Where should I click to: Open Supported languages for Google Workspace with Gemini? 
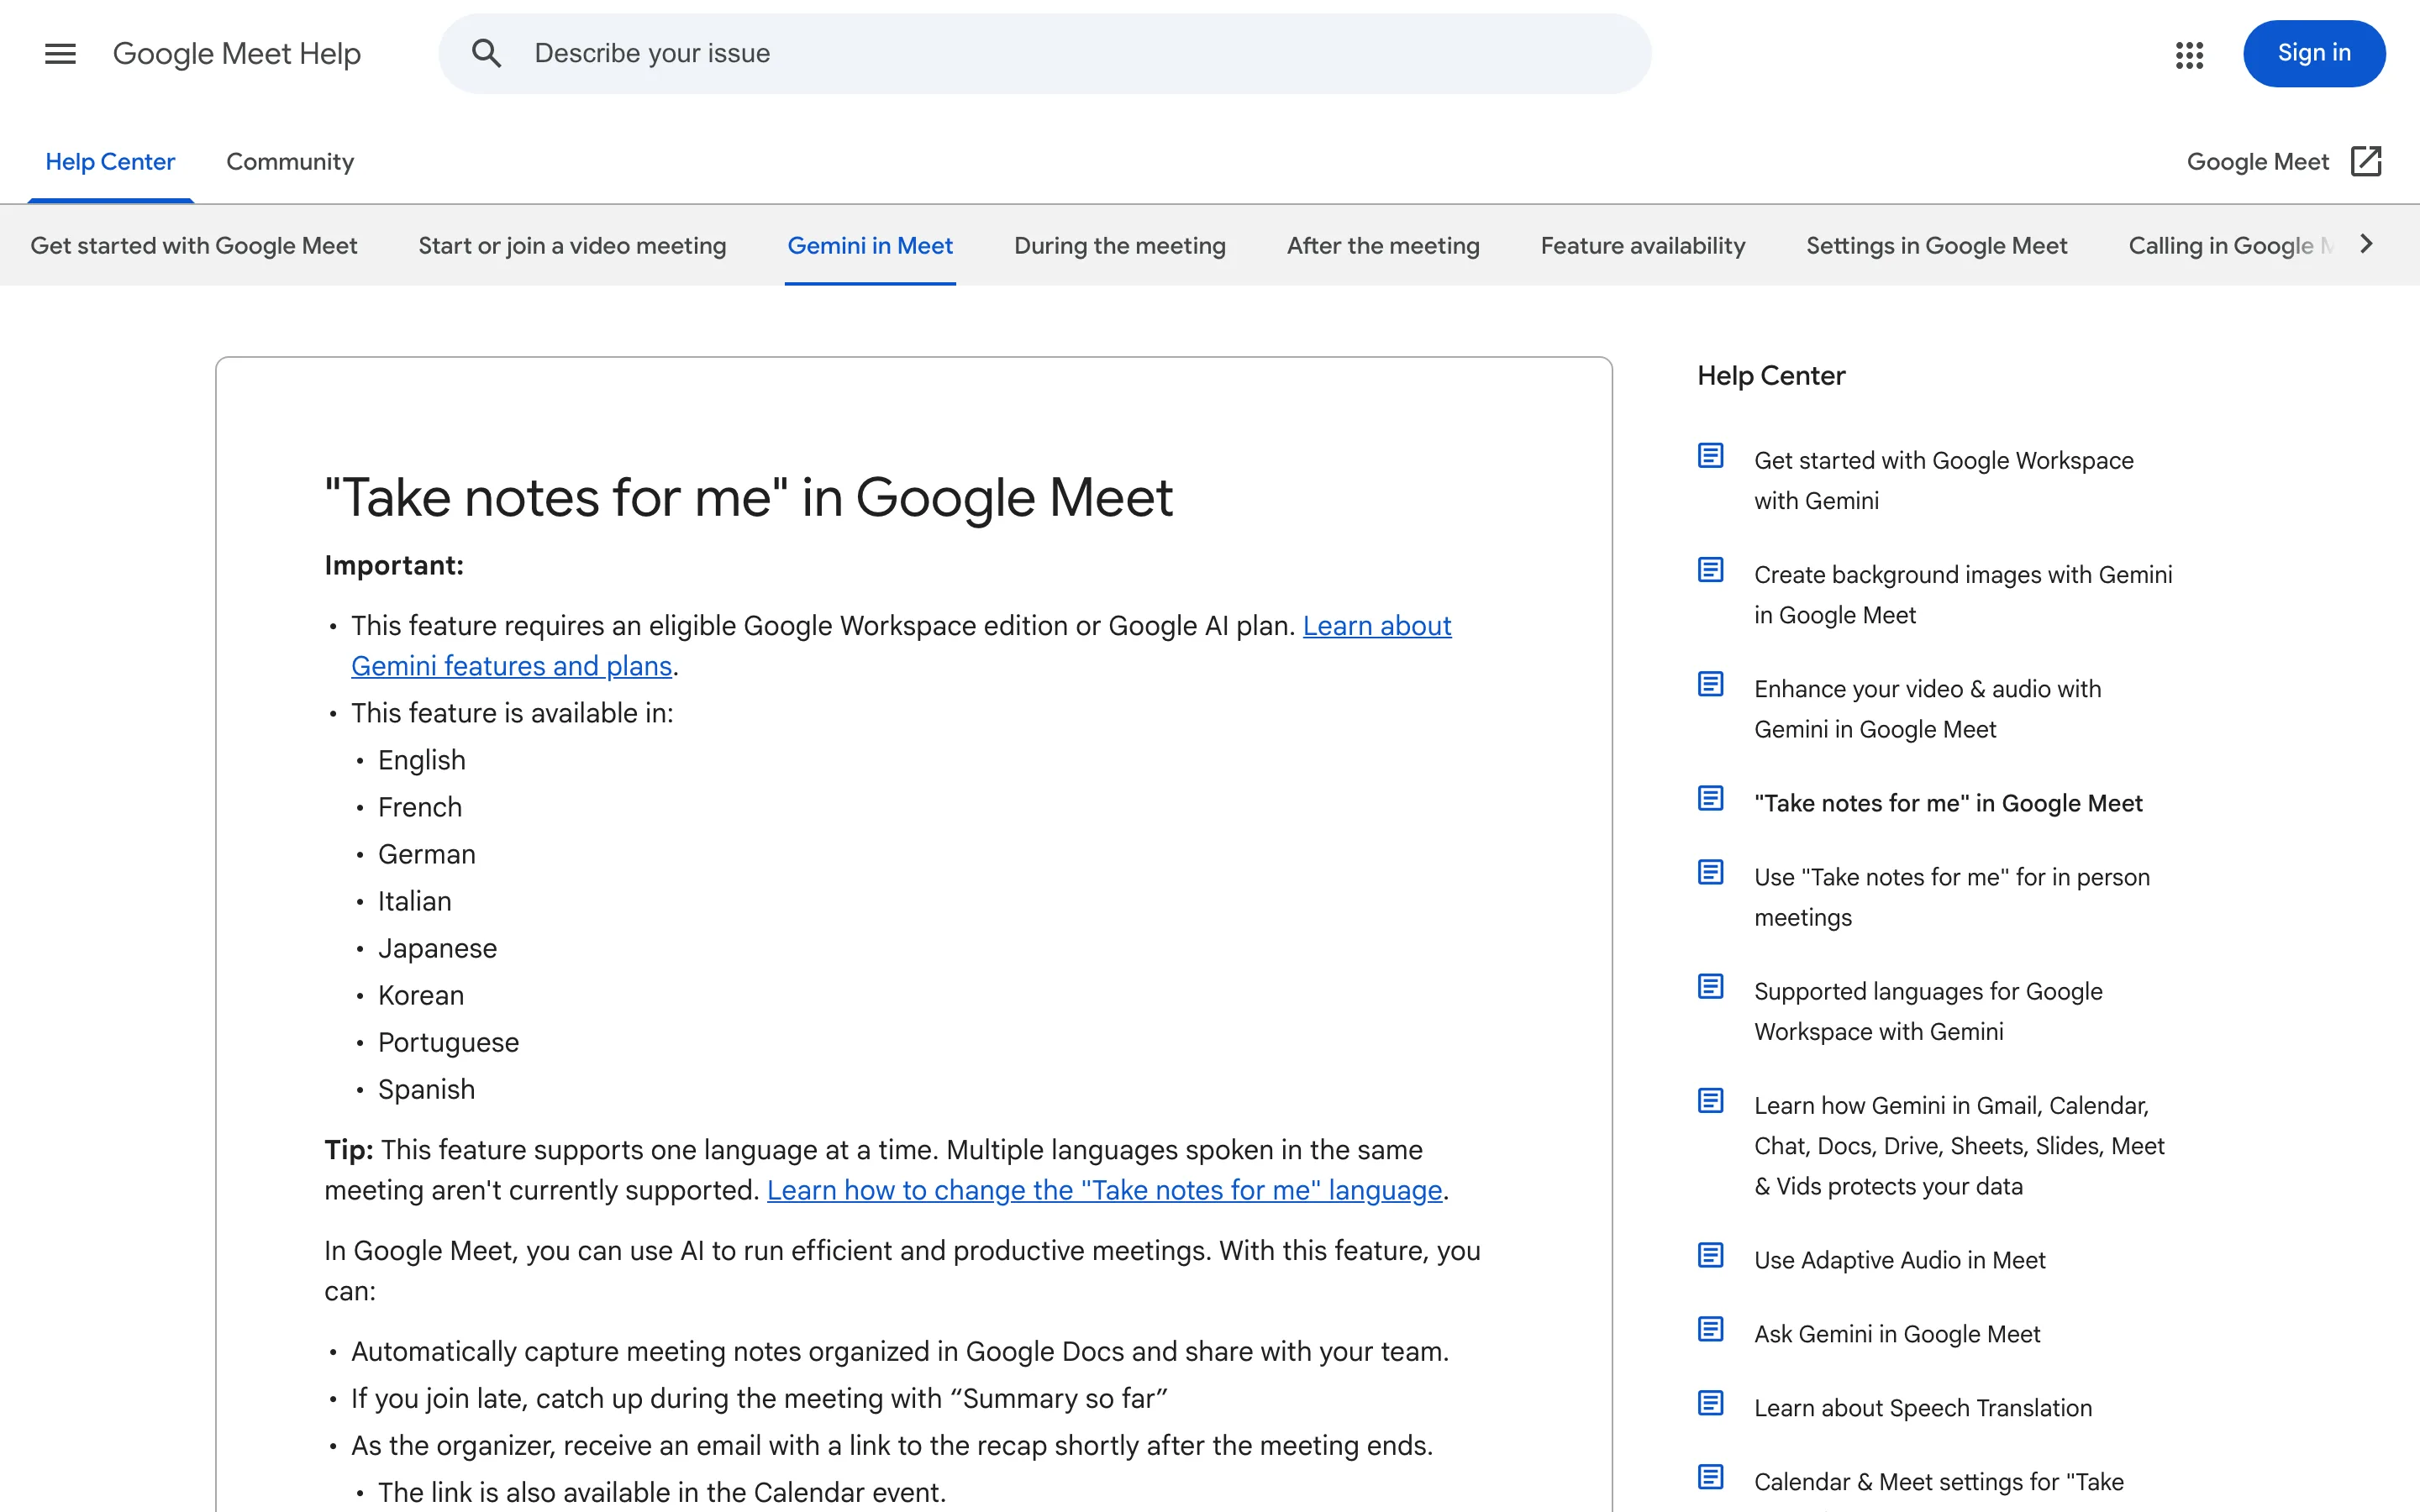pyautogui.click(x=1928, y=1011)
